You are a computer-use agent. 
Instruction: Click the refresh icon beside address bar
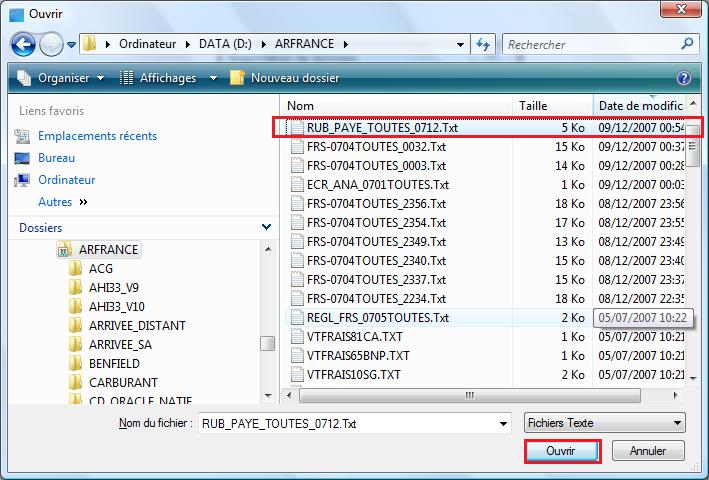coord(485,44)
